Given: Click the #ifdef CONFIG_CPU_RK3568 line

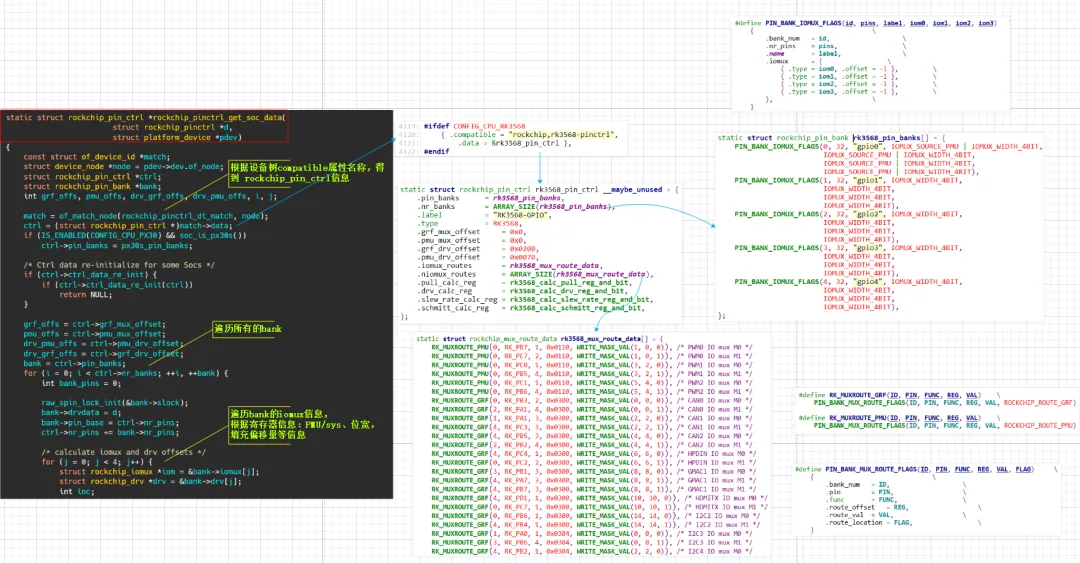Looking at the screenshot, I should pos(474,126).
